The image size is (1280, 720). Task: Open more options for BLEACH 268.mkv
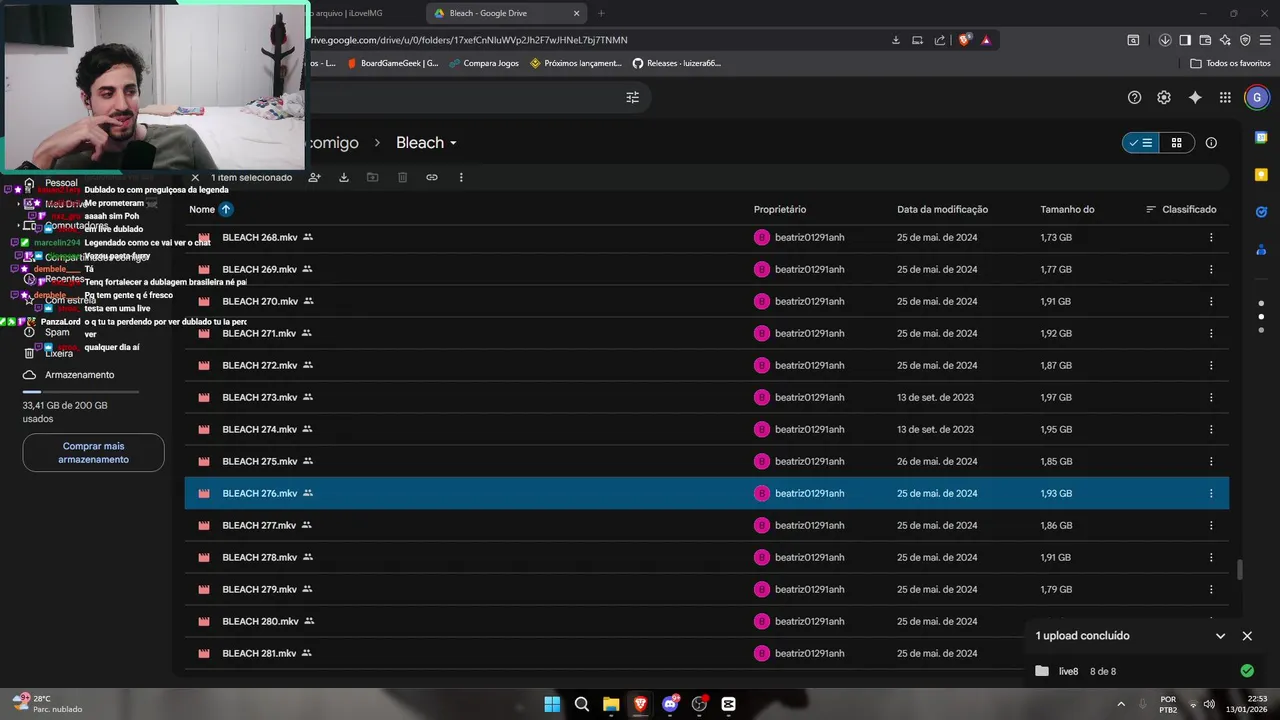point(1211,237)
